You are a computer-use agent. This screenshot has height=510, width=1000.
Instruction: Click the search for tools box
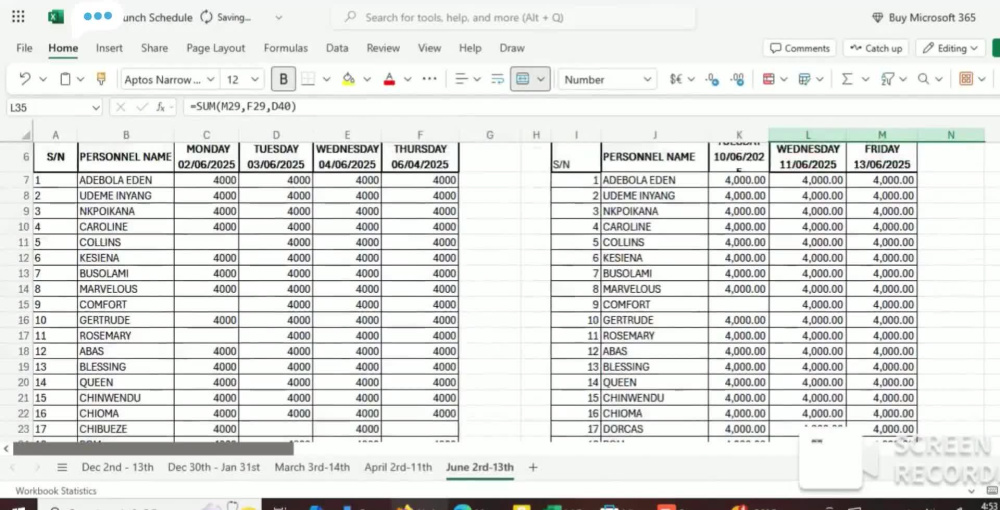coord(513,17)
